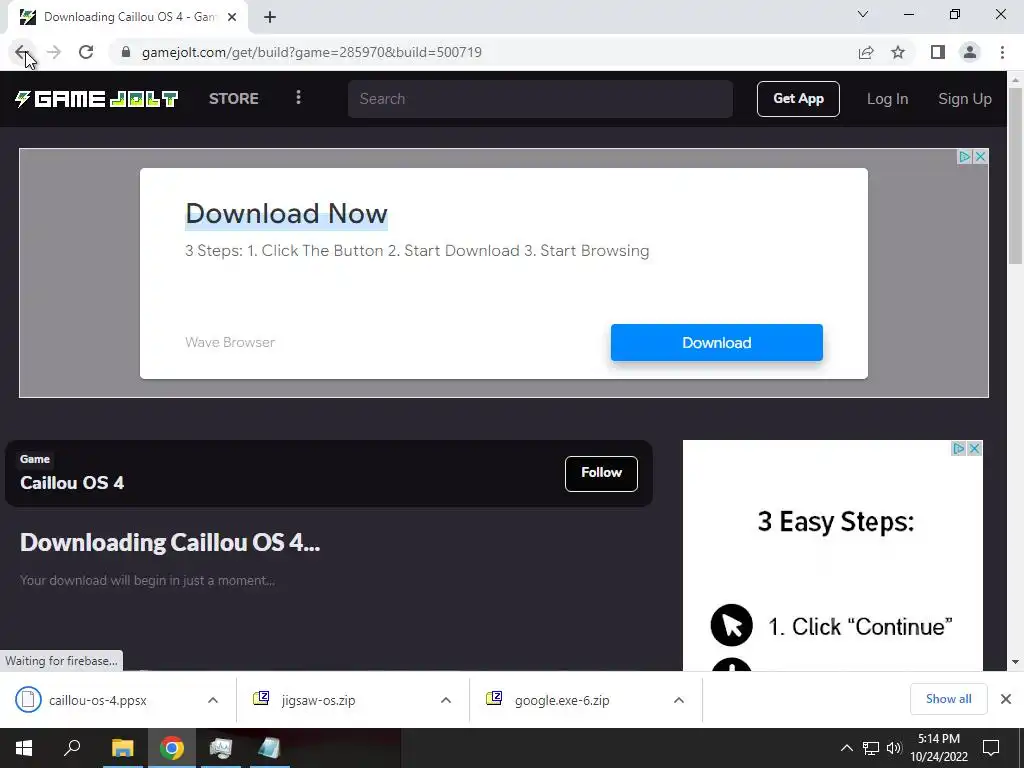Click the Sign Up link
Image resolution: width=1024 pixels, height=768 pixels.
(965, 99)
